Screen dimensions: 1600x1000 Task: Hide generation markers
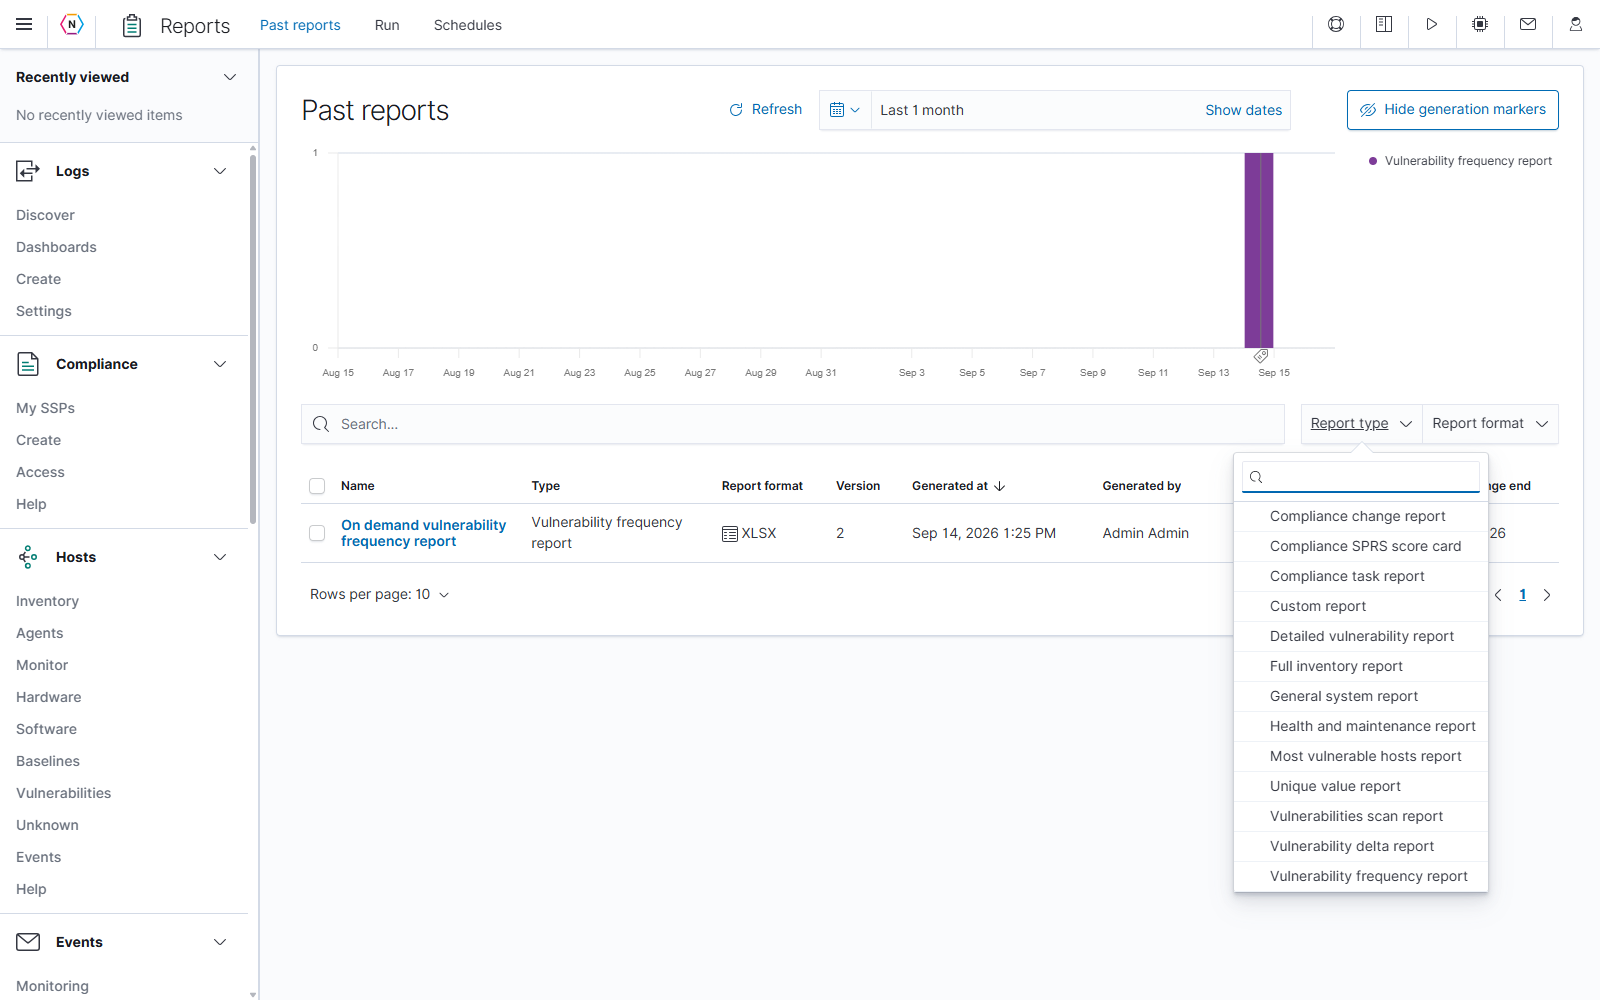click(x=1452, y=110)
